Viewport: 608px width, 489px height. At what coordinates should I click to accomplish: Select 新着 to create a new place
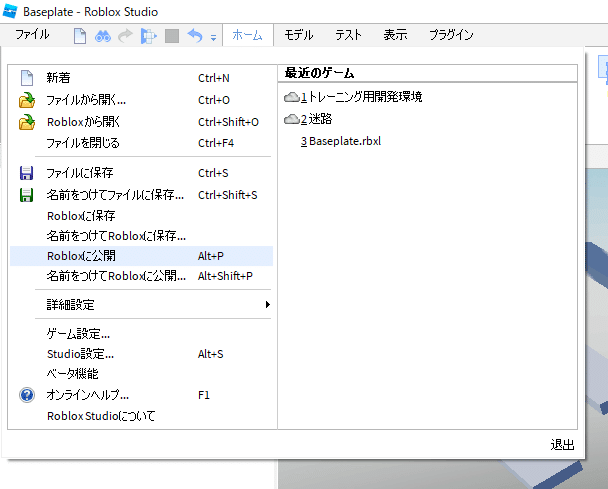coord(142,78)
